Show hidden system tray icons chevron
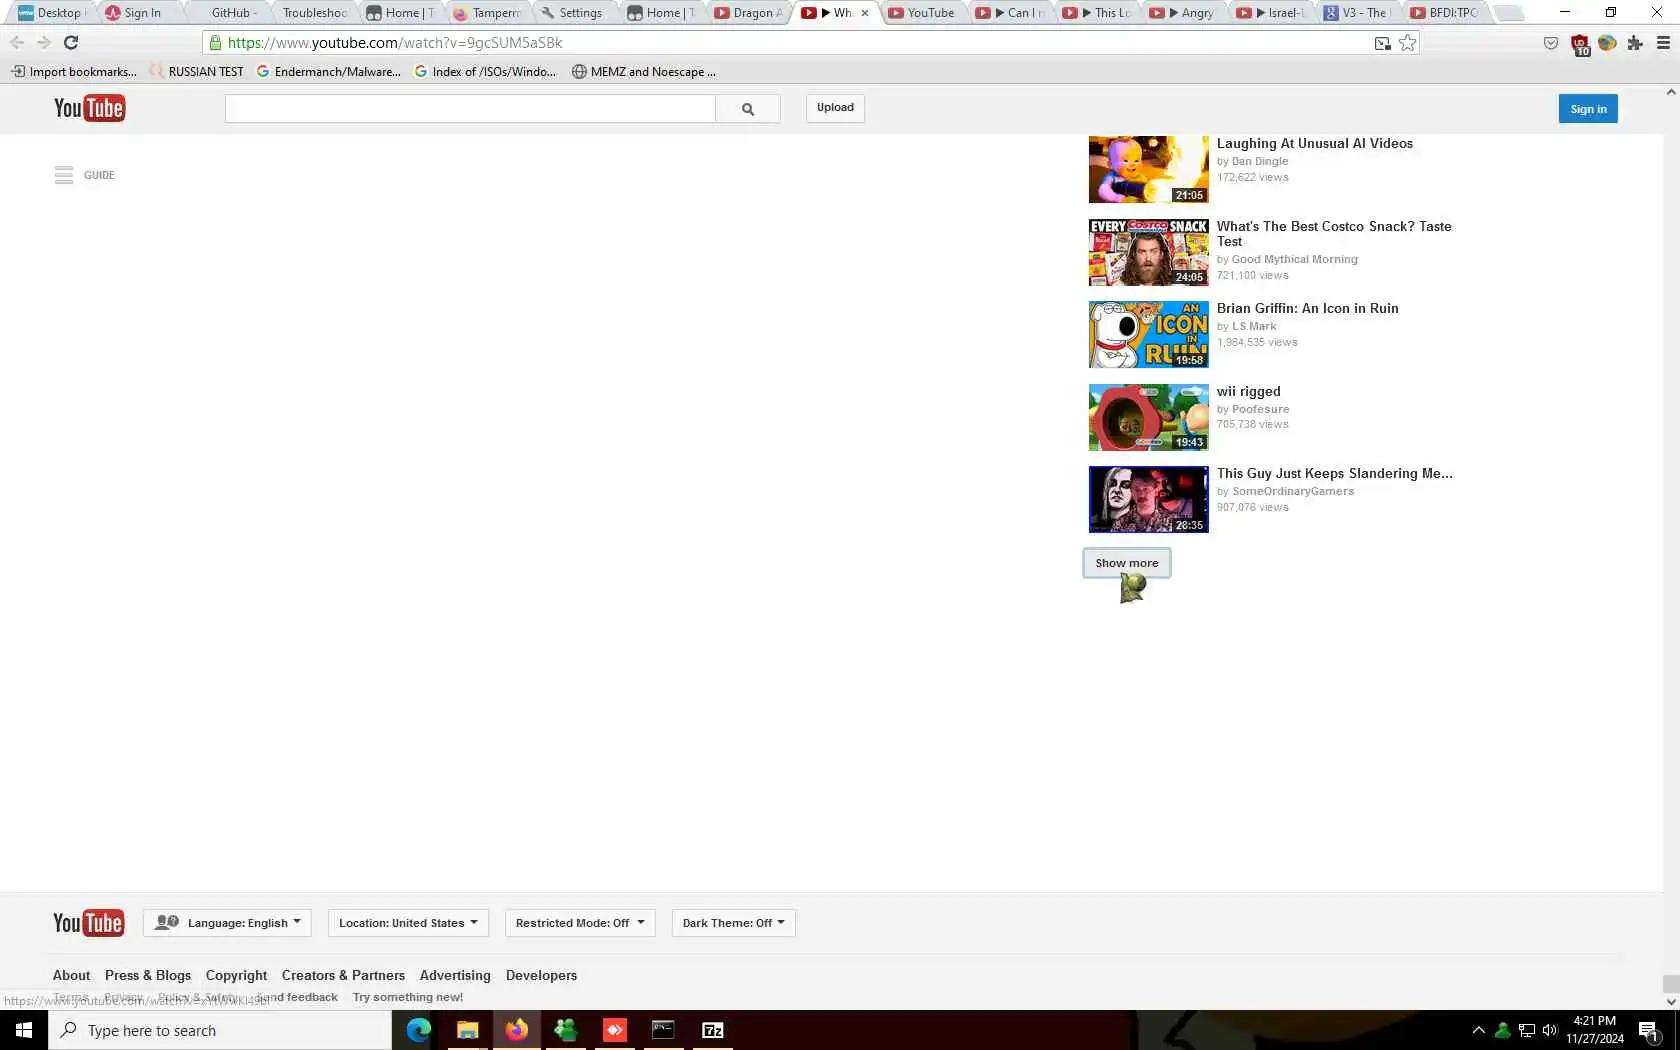The height and width of the screenshot is (1050, 1680). tap(1478, 1030)
